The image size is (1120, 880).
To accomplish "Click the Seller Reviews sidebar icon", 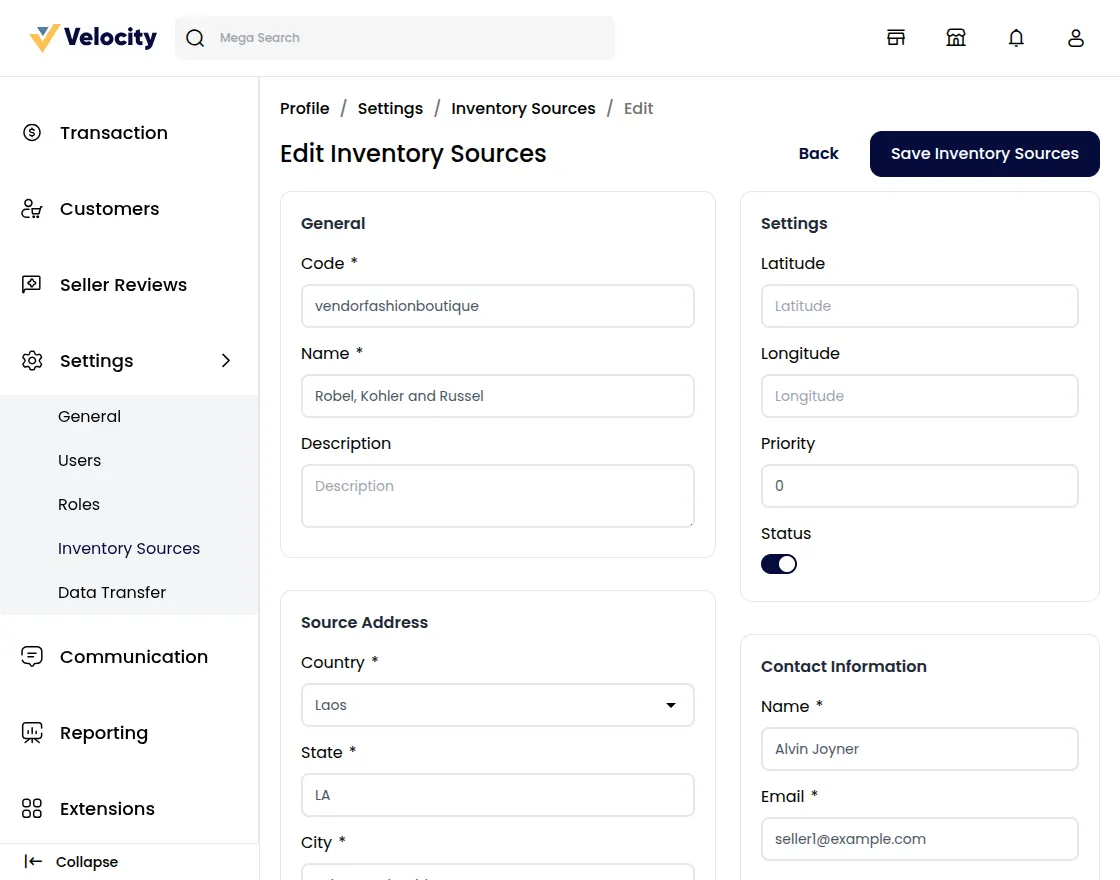I will [32, 285].
